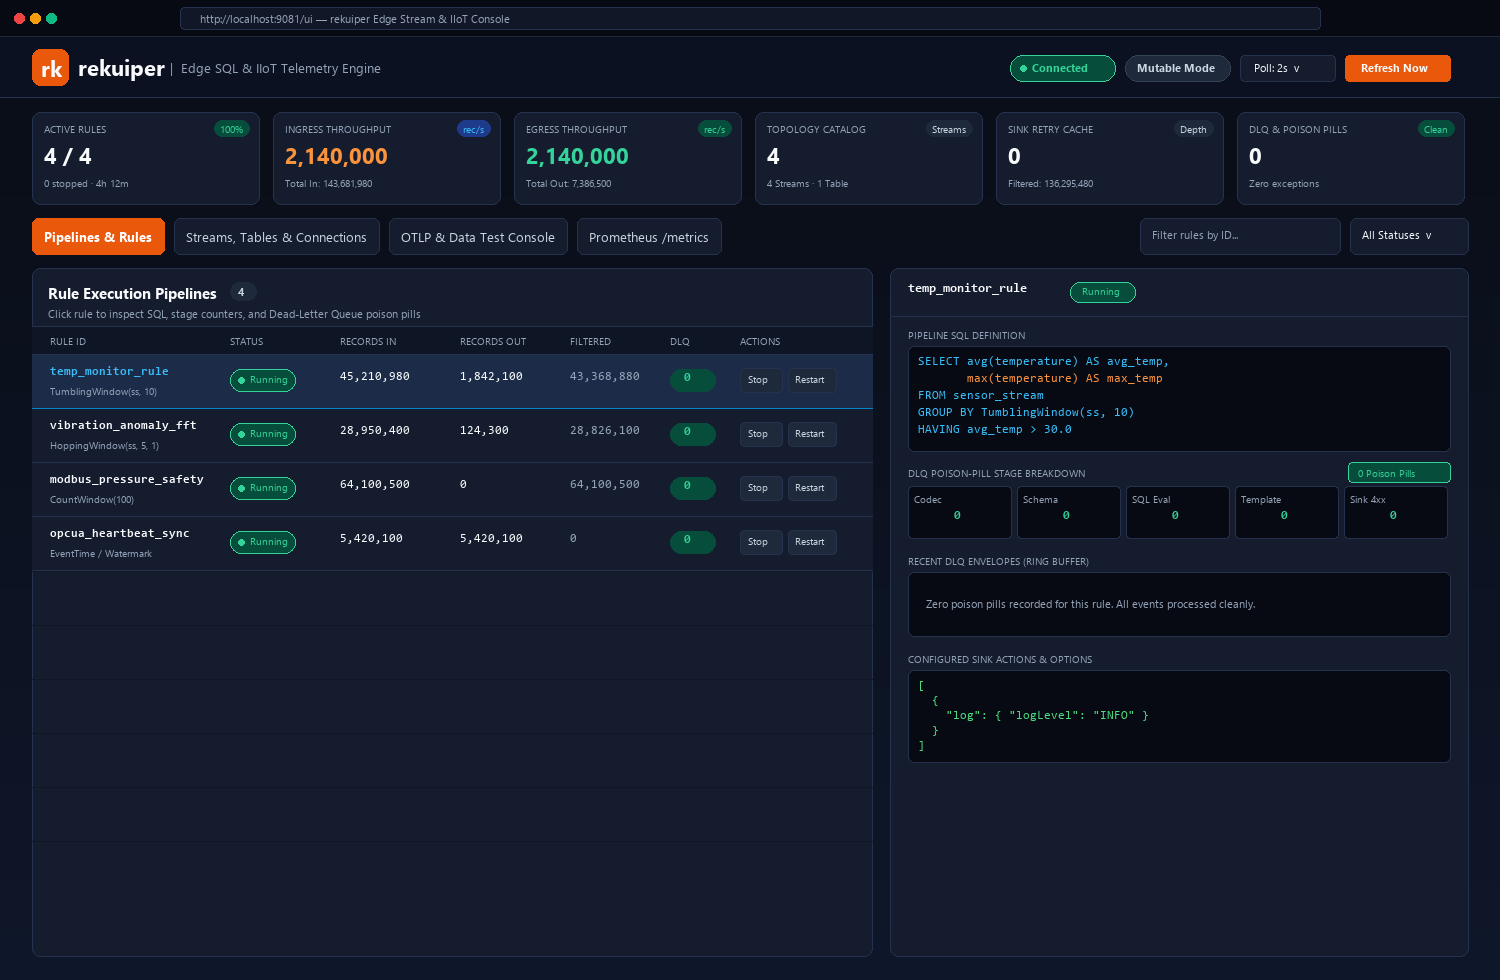
Task: Click the Sink Retry Cache Depth badge
Action: pos(1193,129)
